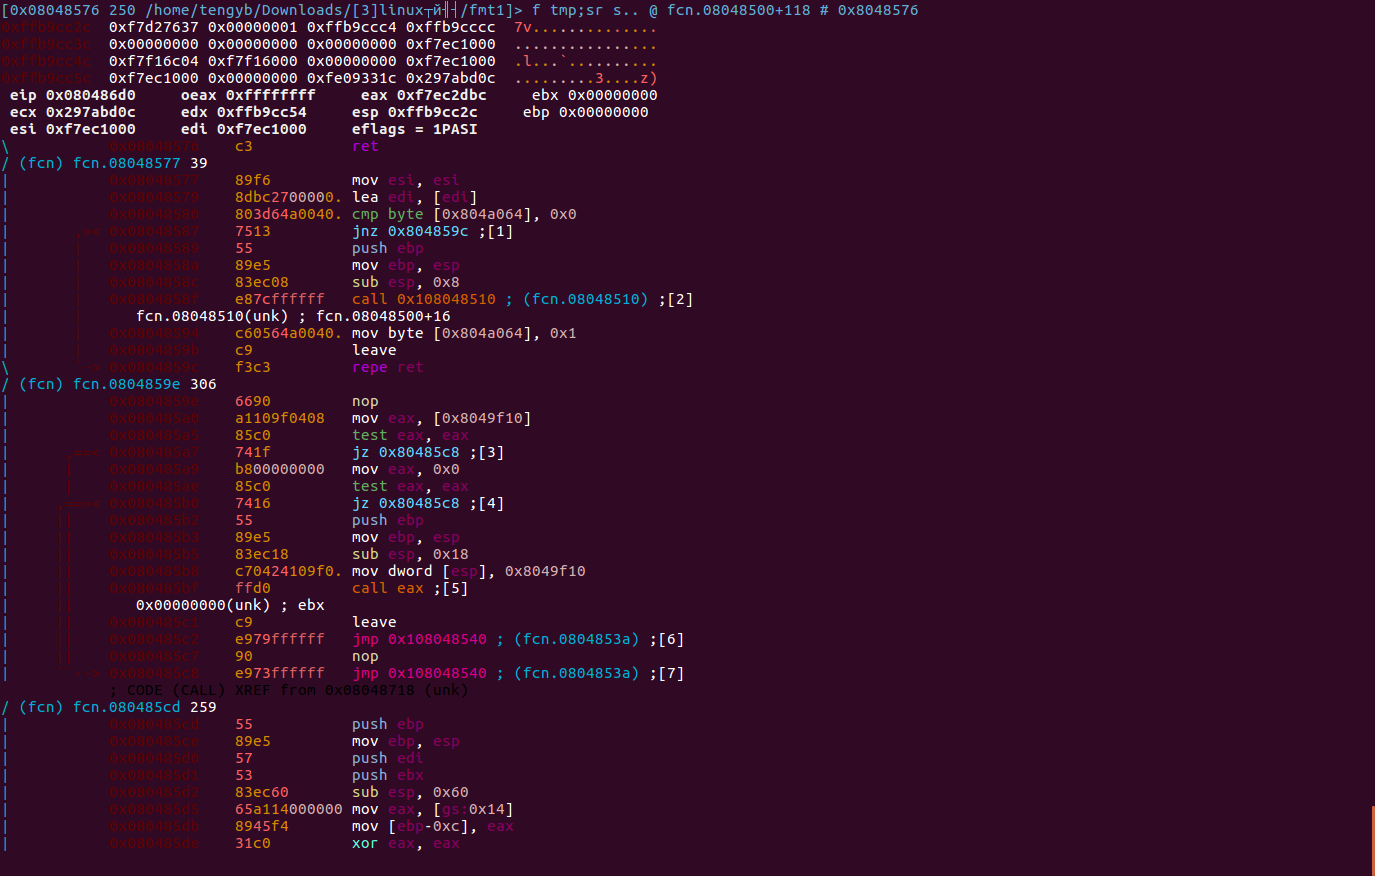This screenshot has height=876, width=1375.
Task: Click function header 'fcn.080485cd 259'
Action: click(145, 707)
